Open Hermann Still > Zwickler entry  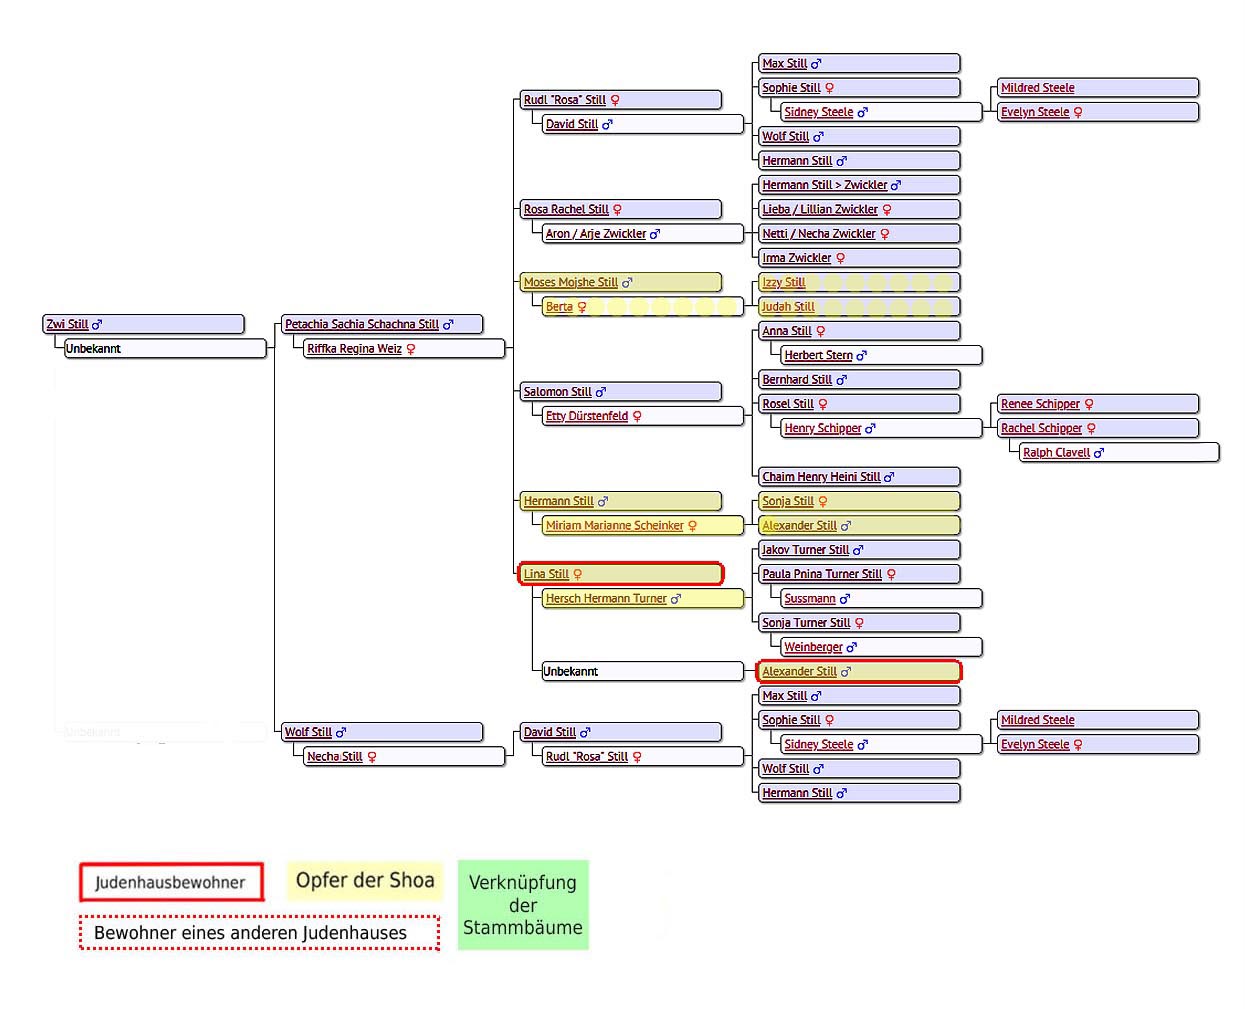(x=825, y=185)
